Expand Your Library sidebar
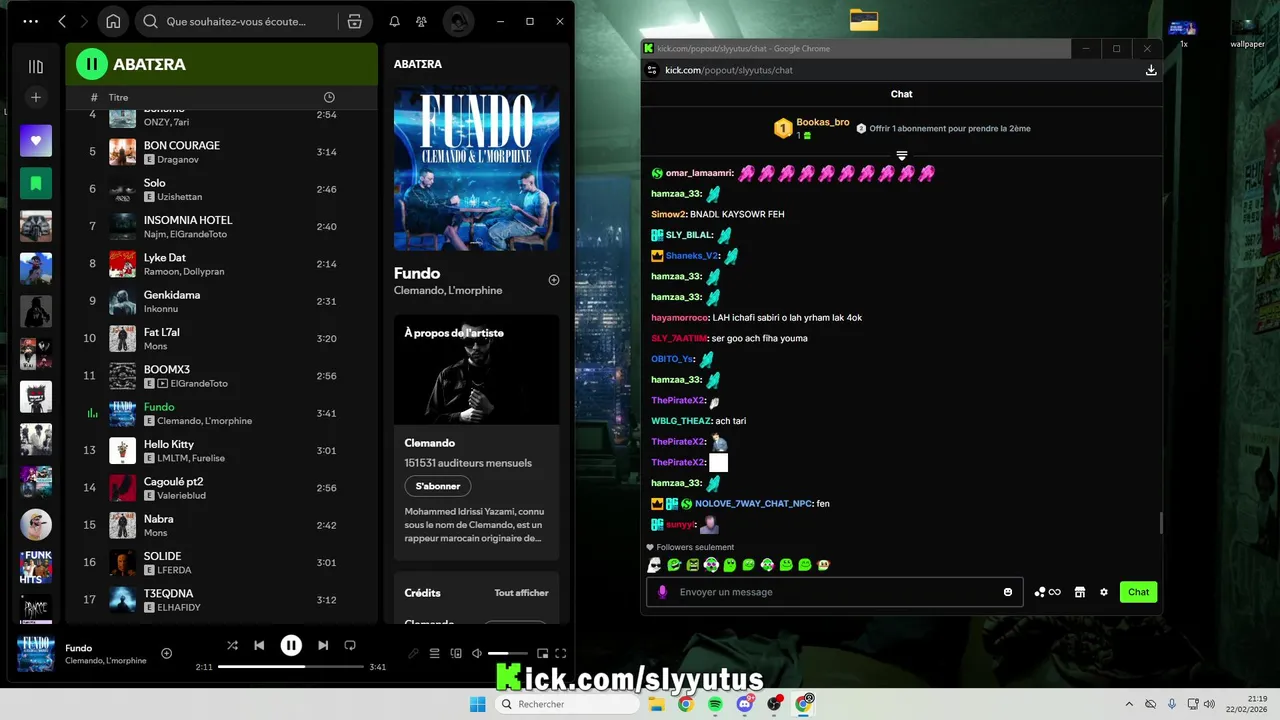 [x=36, y=66]
